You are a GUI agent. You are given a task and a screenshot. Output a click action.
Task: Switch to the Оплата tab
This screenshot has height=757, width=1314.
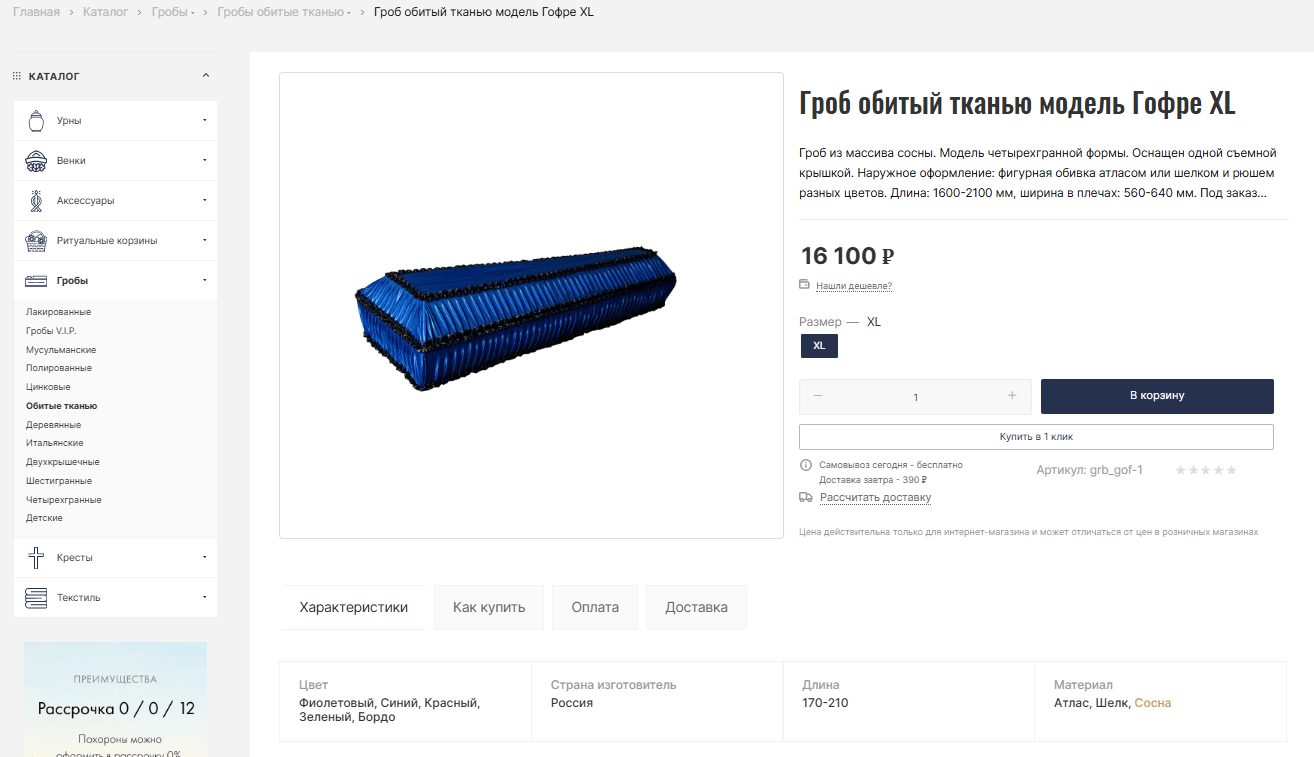[595, 607]
